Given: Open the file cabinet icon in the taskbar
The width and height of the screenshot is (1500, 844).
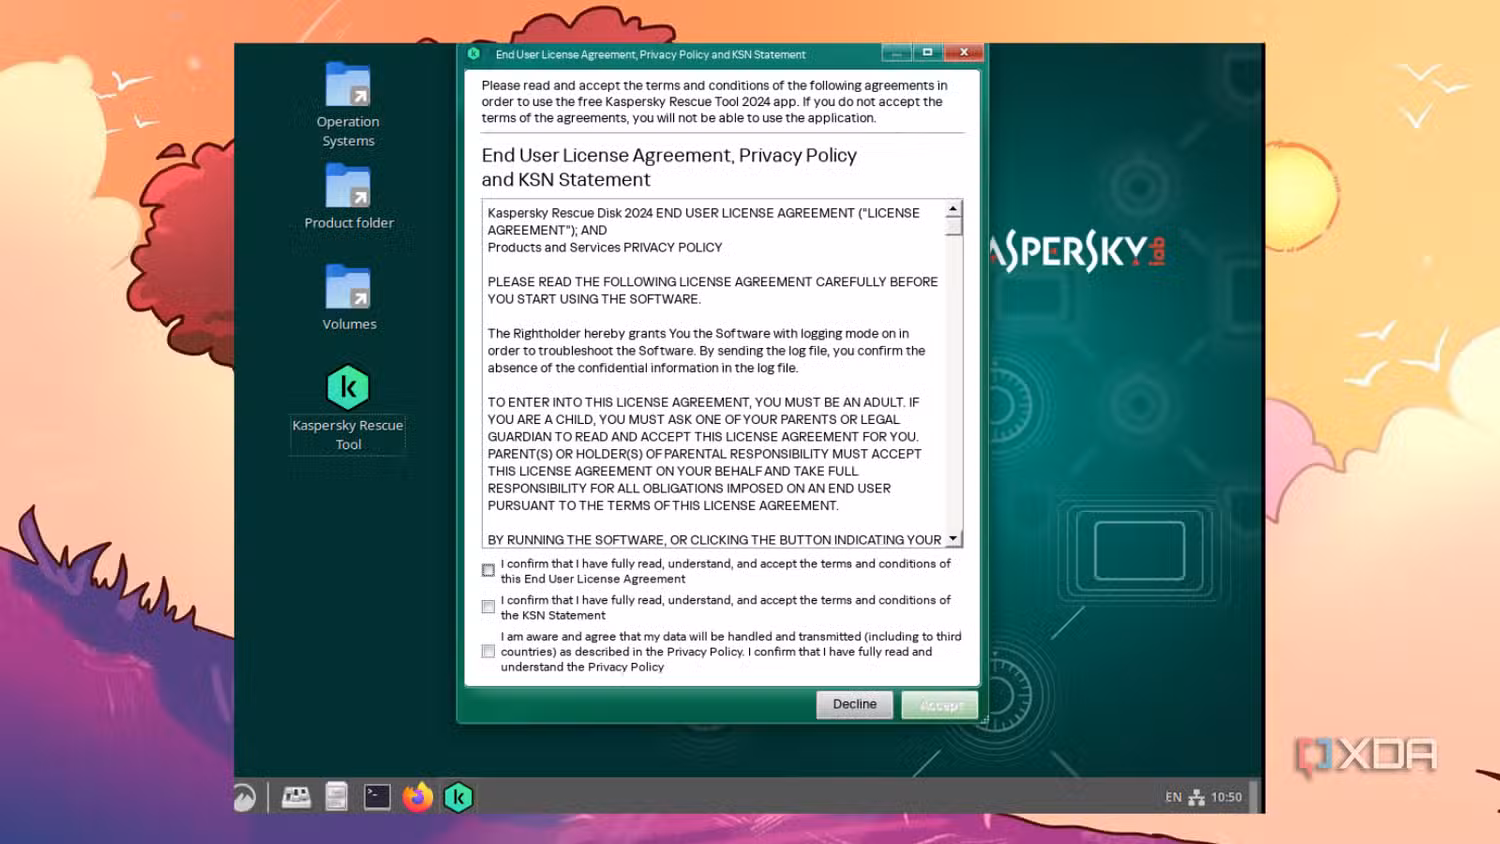Looking at the screenshot, I should 337,797.
